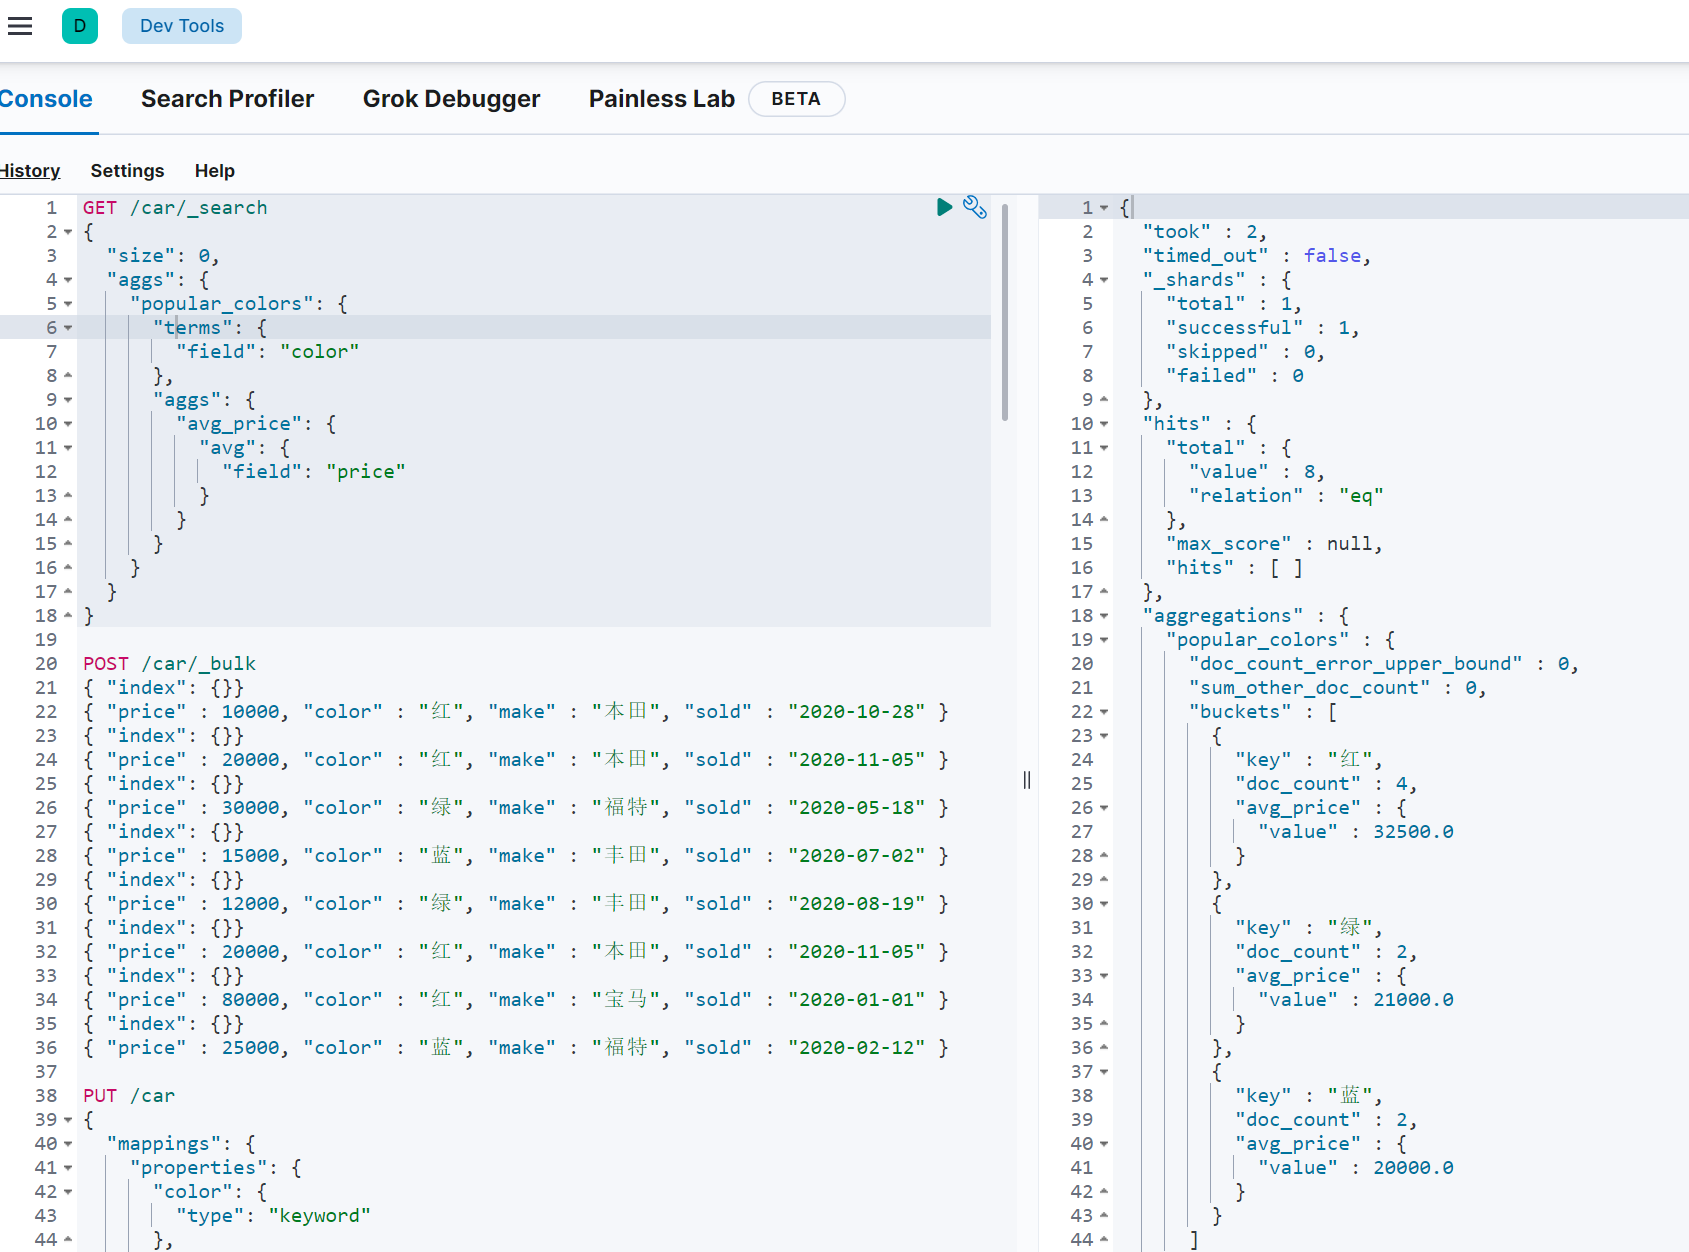Collapse the "popular_colors" block on request line 5
Image resolution: width=1689 pixels, height=1252 pixels.
[68, 304]
